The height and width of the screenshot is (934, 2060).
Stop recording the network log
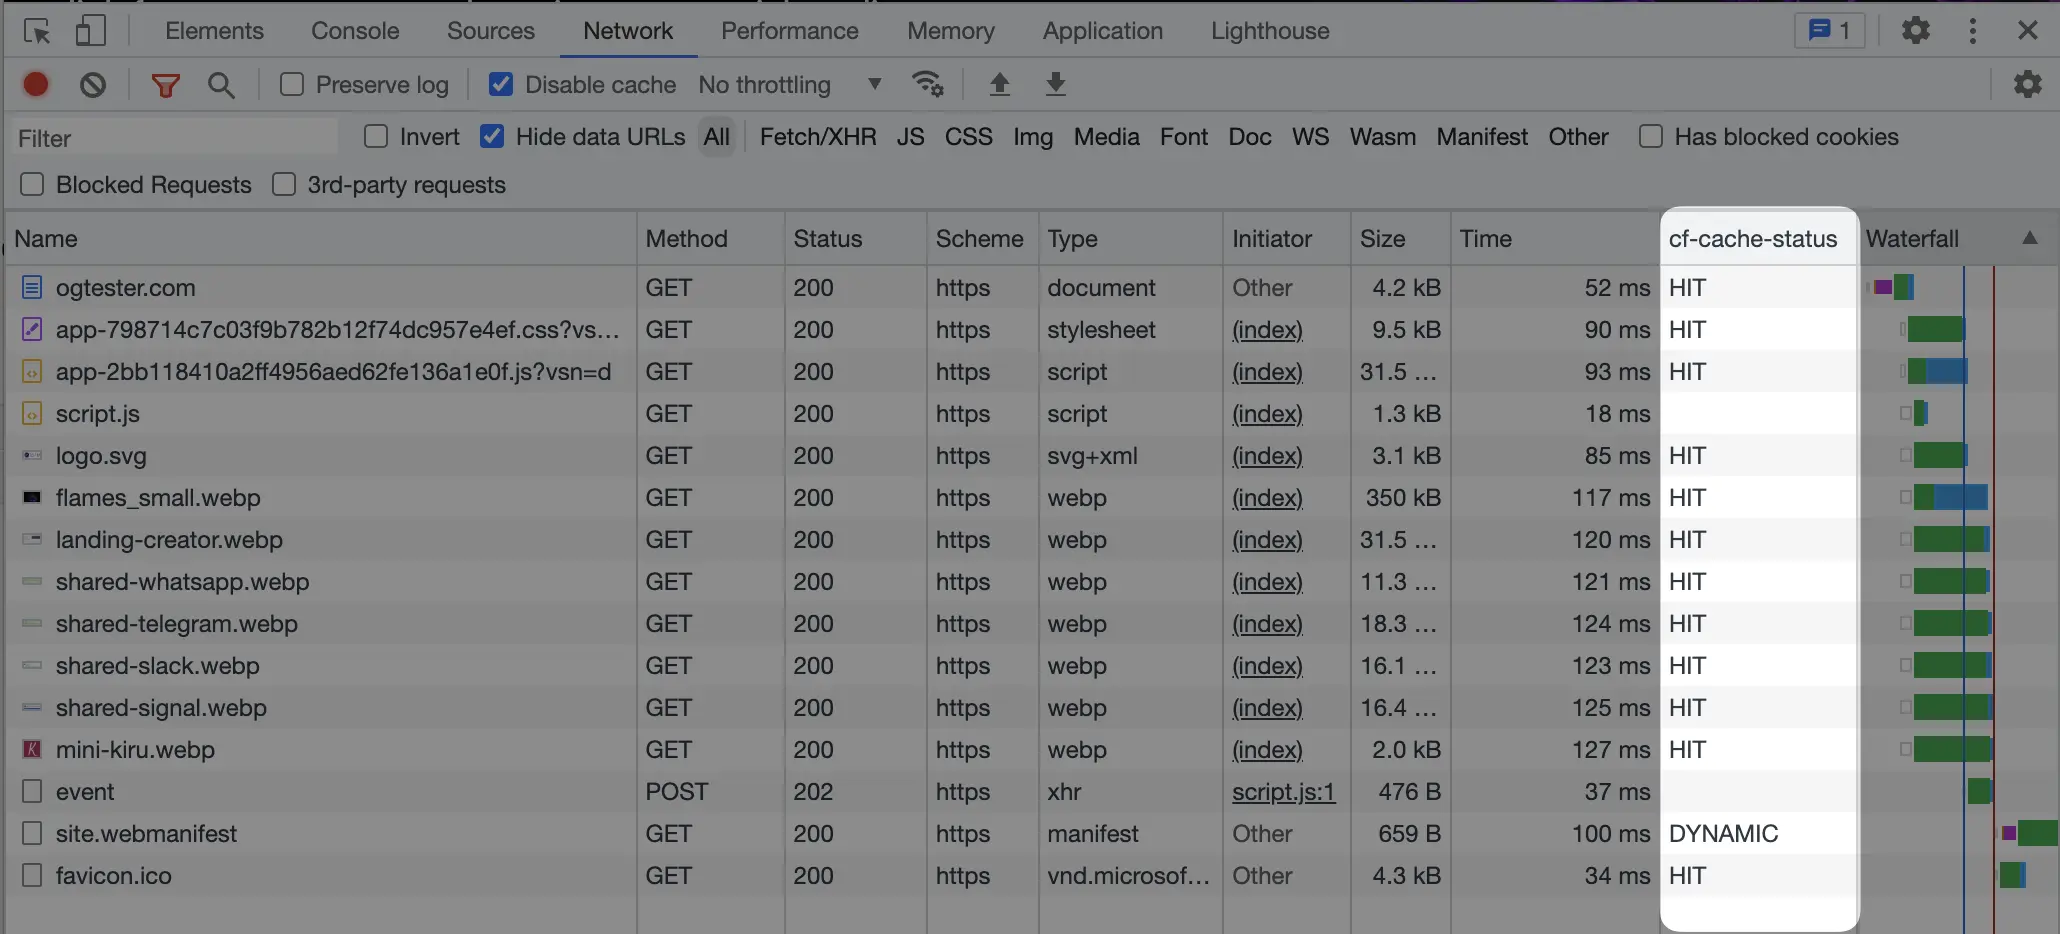(36, 85)
